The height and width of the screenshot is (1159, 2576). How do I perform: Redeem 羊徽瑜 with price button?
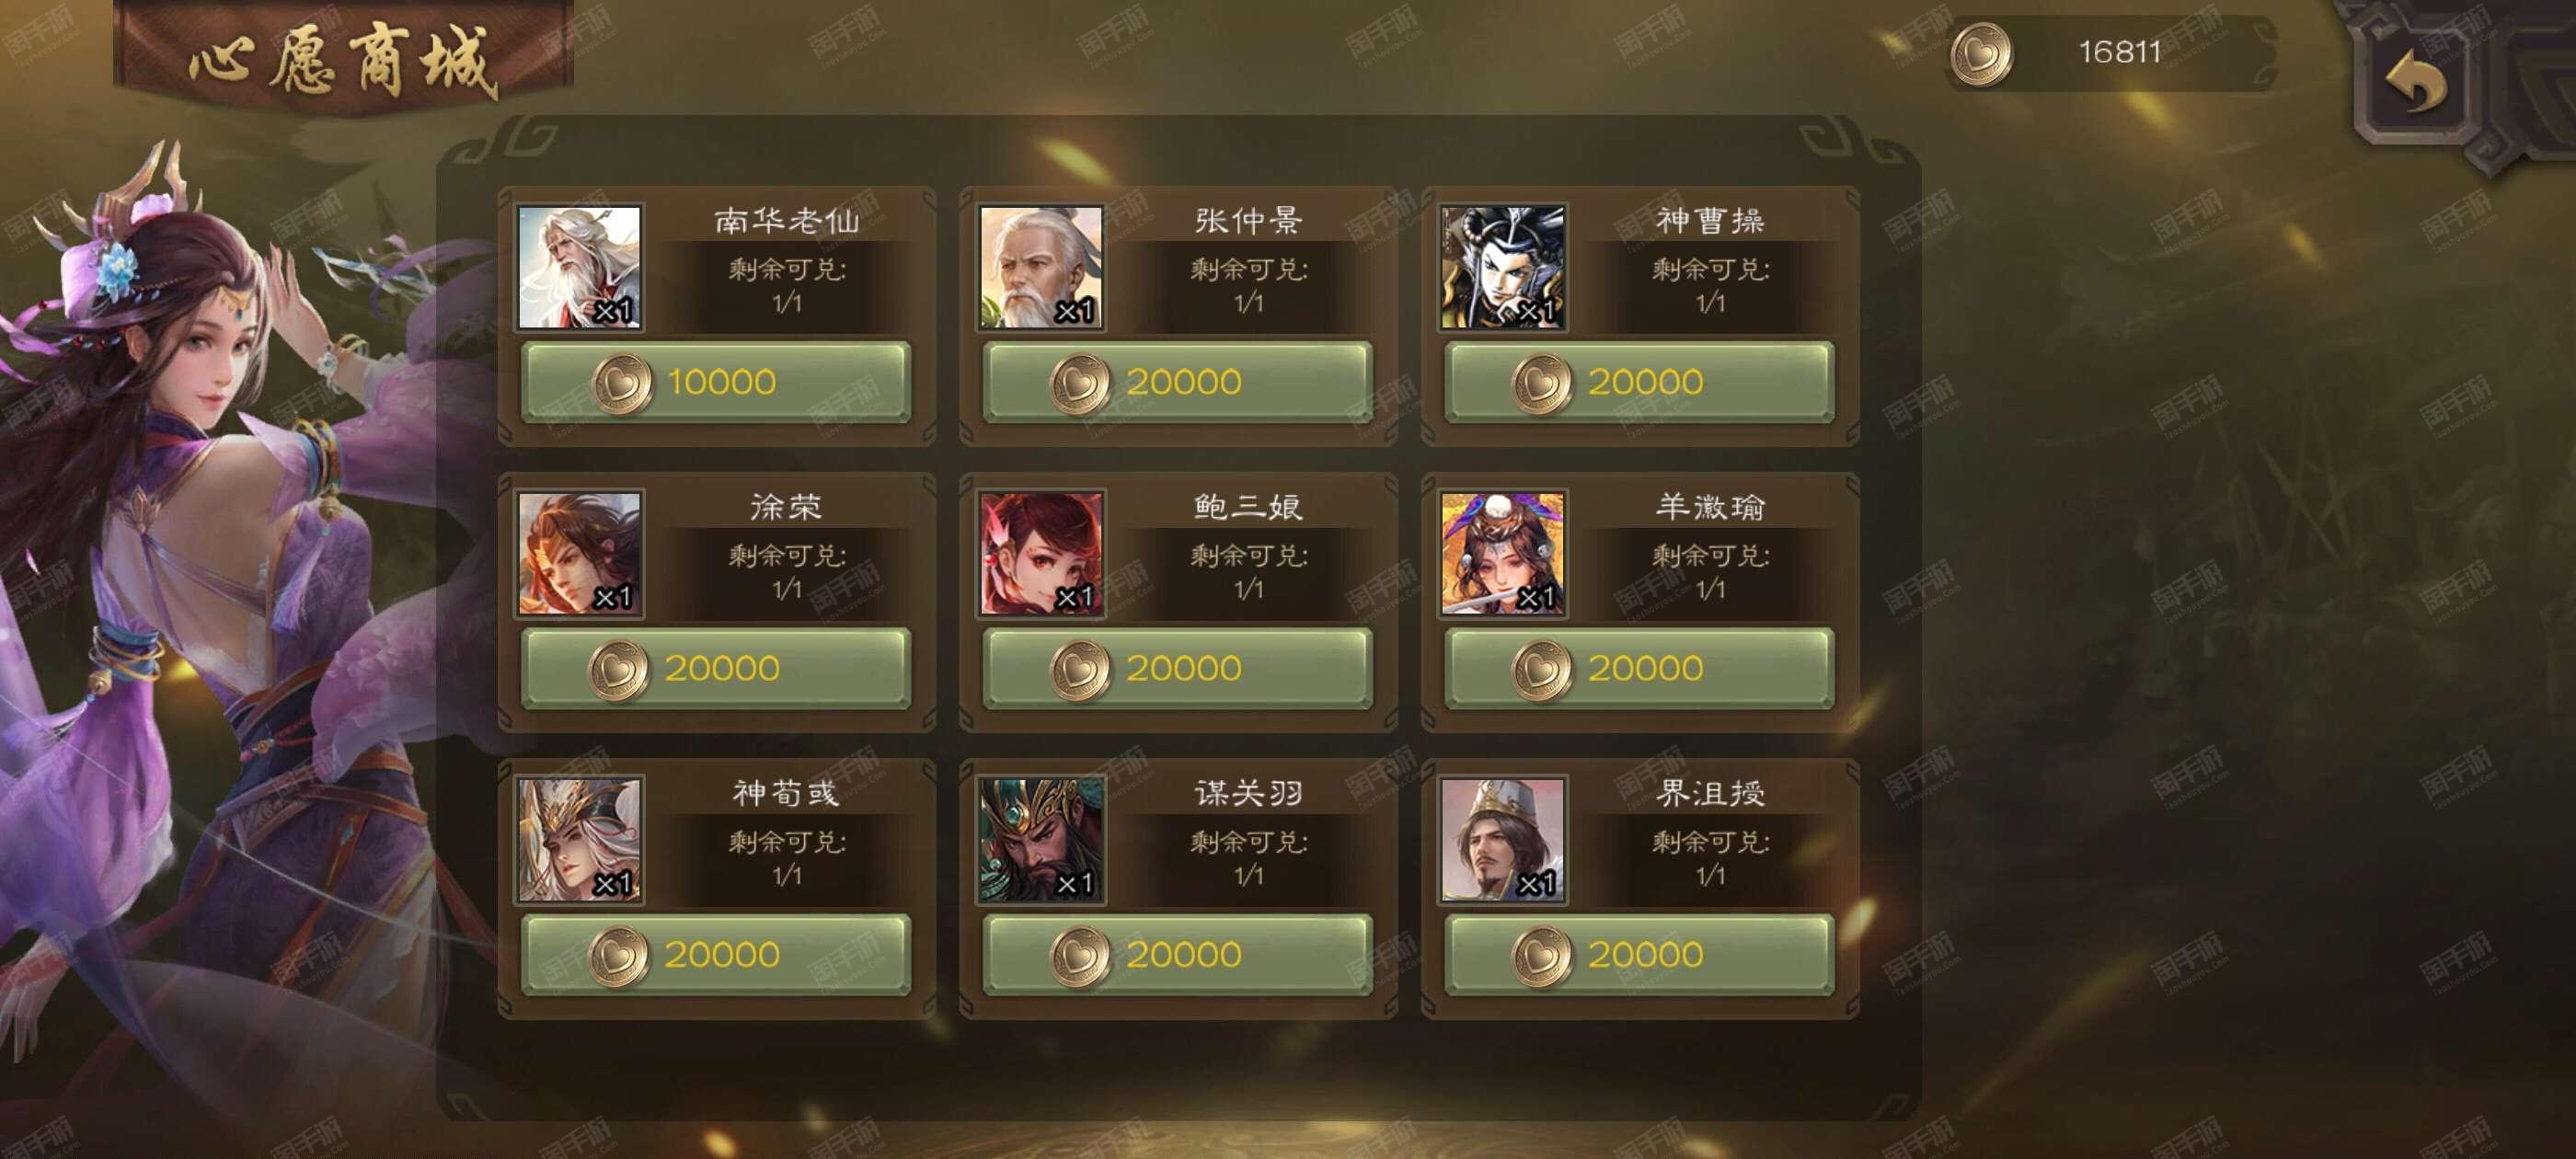point(1640,668)
